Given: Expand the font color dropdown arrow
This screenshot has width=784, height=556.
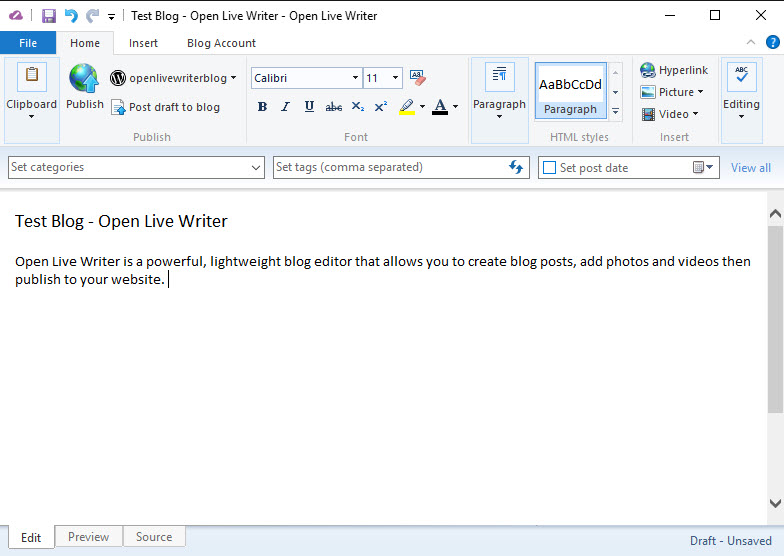Looking at the screenshot, I should [x=456, y=106].
